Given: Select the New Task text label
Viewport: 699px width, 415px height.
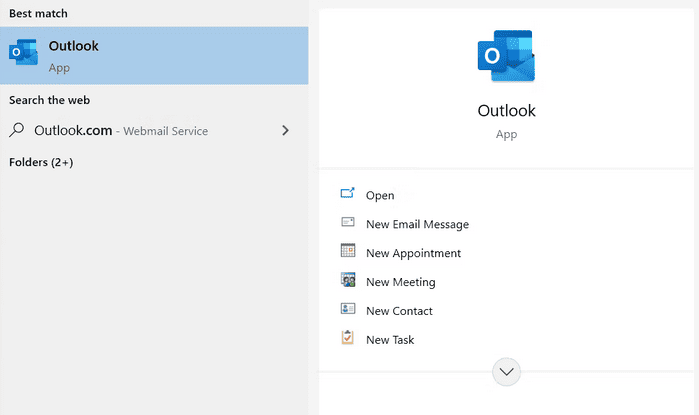Looking at the screenshot, I should [x=390, y=340].
